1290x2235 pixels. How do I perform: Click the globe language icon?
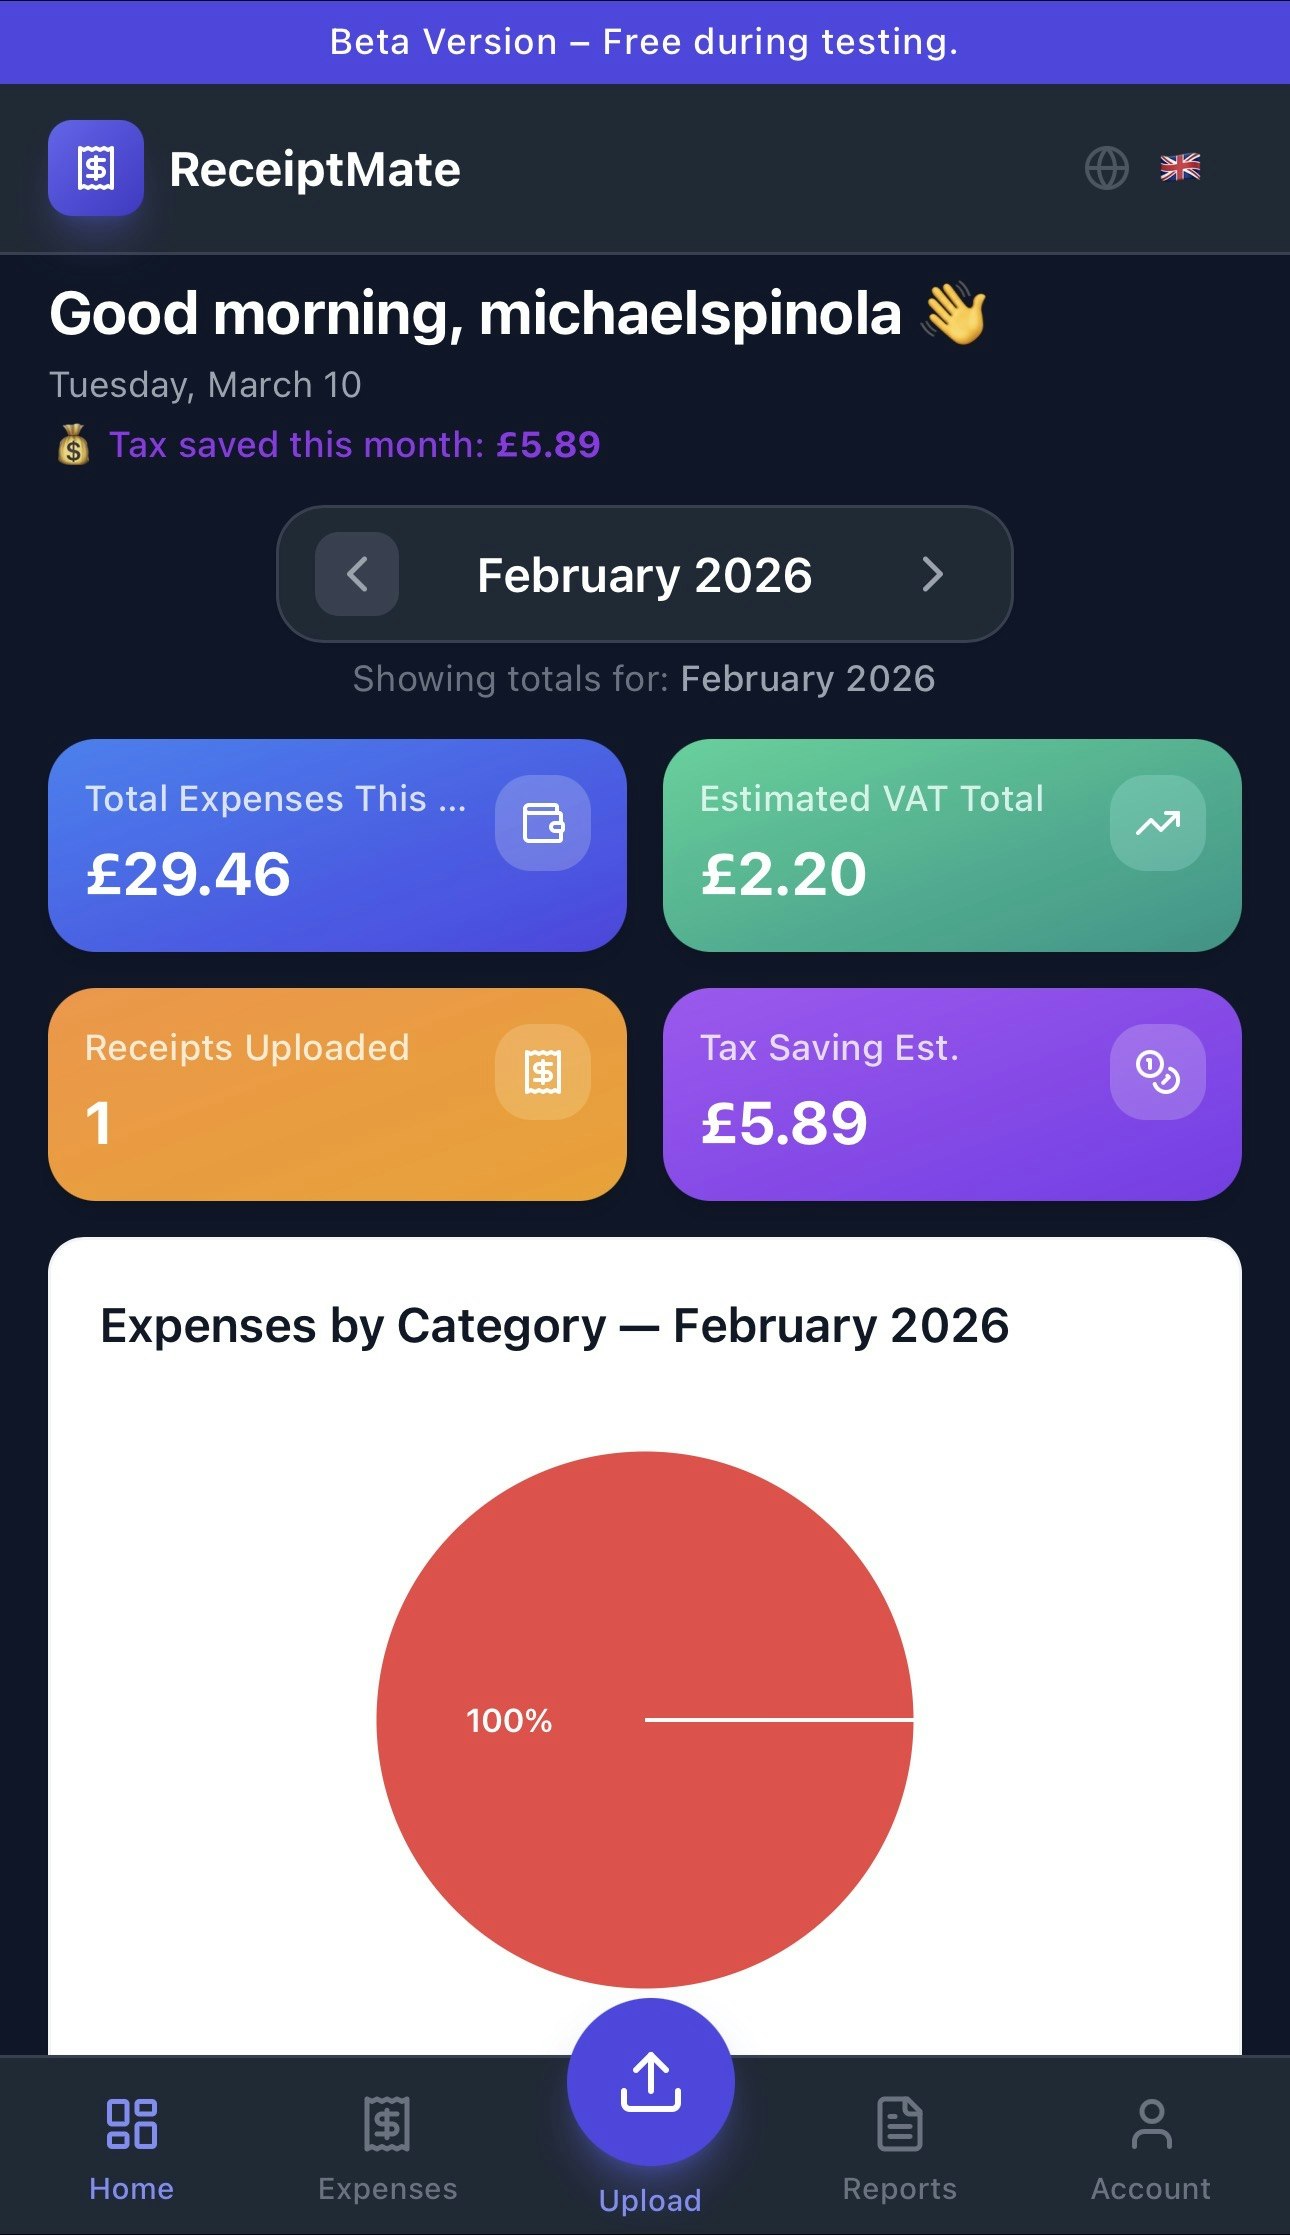tap(1108, 168)
